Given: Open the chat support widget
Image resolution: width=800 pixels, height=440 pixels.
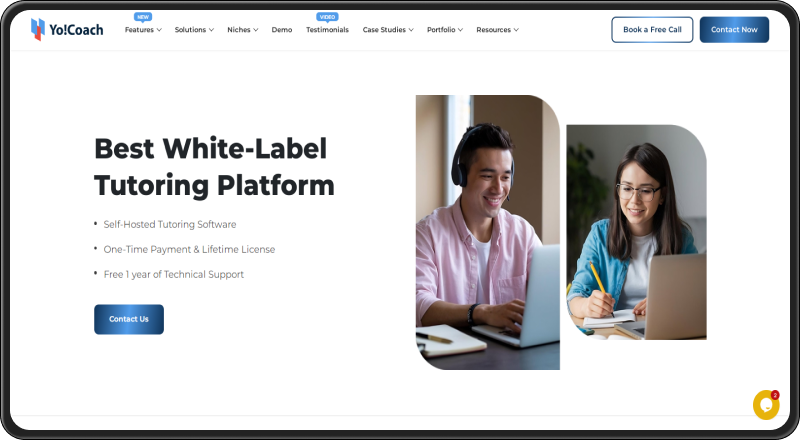Looking at the screenshot, I should pyautogui.click(x=765, y=405).
